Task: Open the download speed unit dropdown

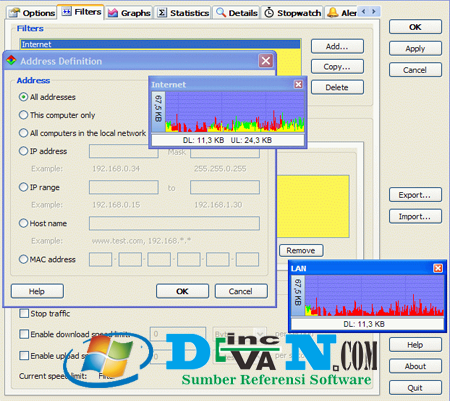Action: click(x=260, y=333)
